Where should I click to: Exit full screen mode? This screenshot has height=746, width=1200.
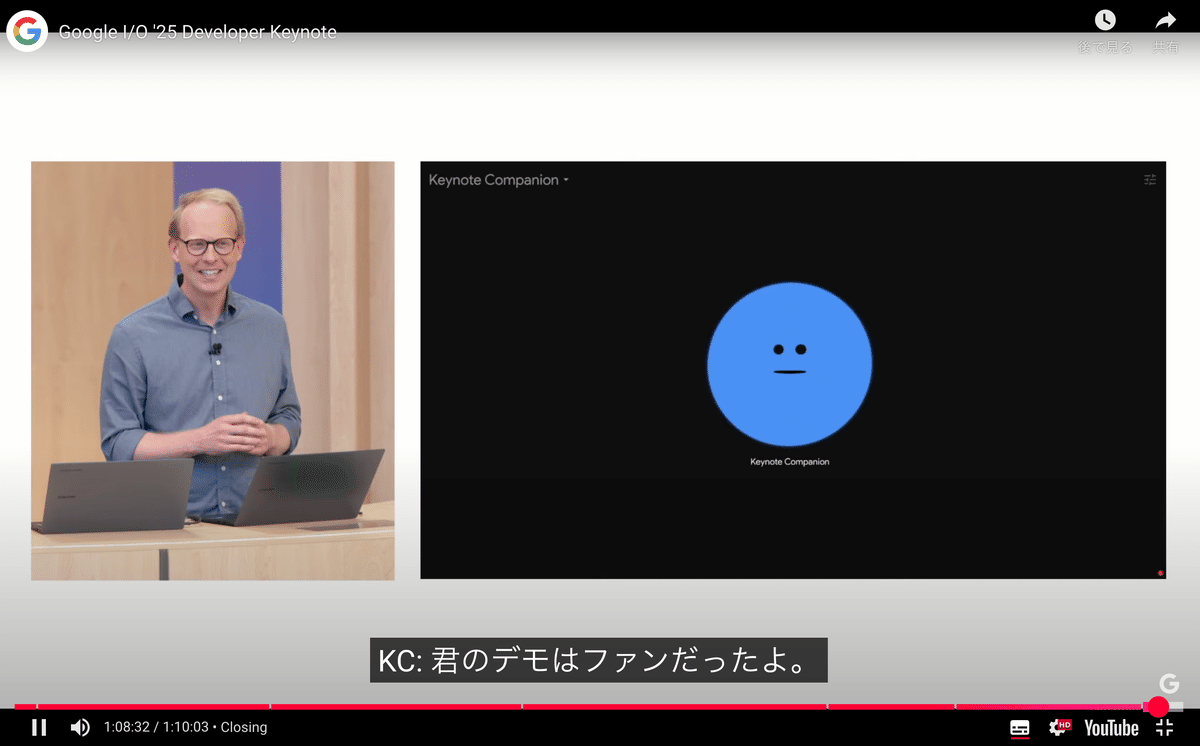tap(1164, 727)
